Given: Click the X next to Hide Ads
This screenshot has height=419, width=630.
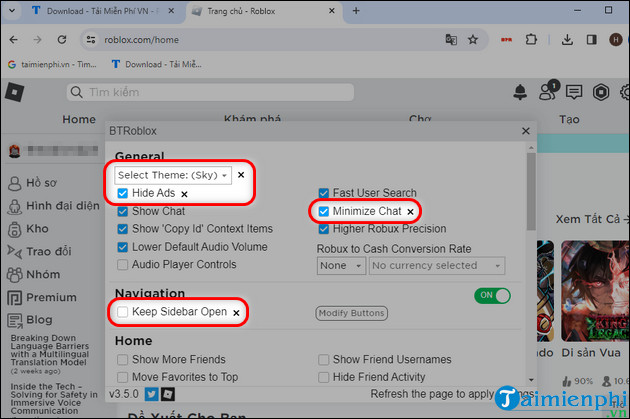Looking at the screenshot, I should (x=184, y=194).
